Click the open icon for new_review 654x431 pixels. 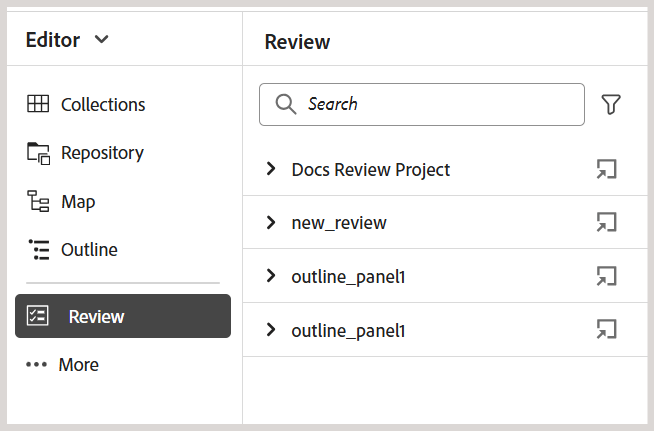[x=605, y=223]
